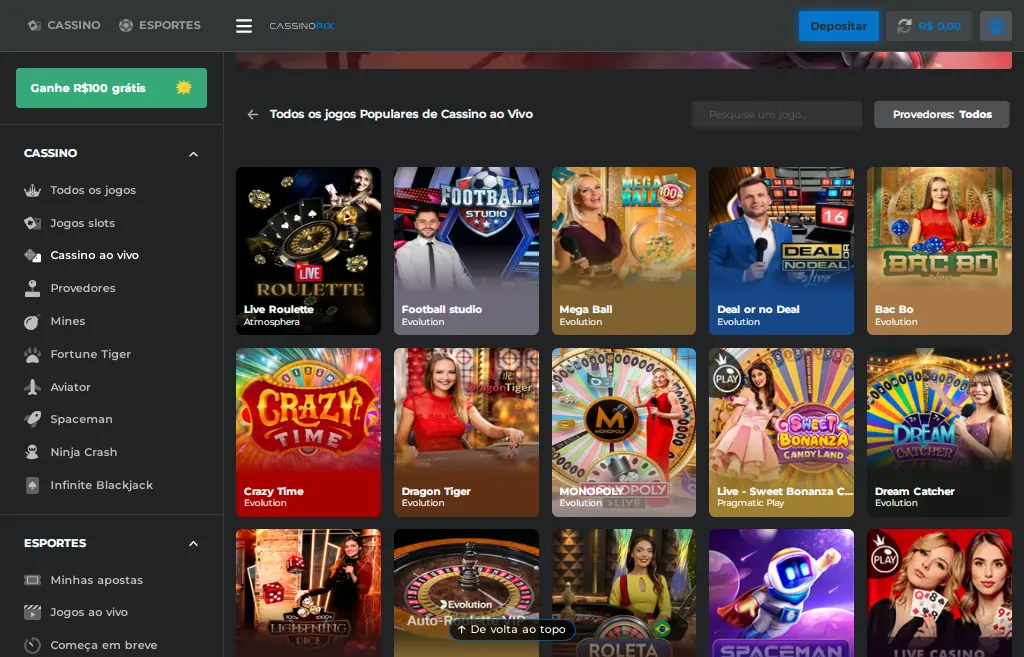Focus the Pesquise um jogo search field
Screen dimensions: 1024x657
(776, 114)
